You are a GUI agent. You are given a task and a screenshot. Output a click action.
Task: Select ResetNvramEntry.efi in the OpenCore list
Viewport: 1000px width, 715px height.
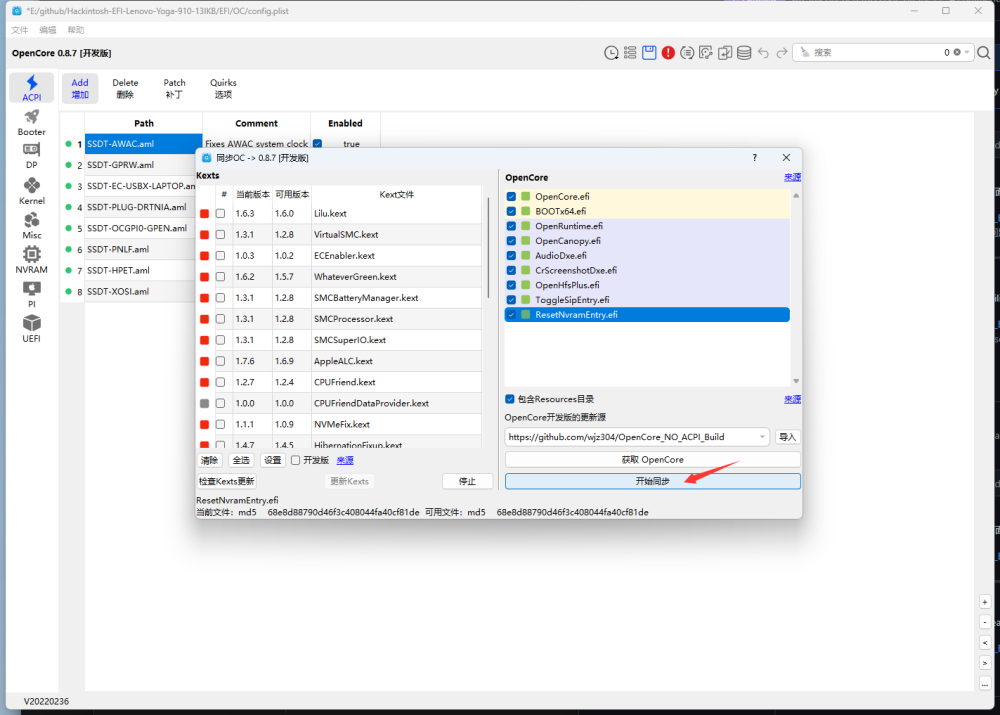pyautogui.click(x=647, y=315)
